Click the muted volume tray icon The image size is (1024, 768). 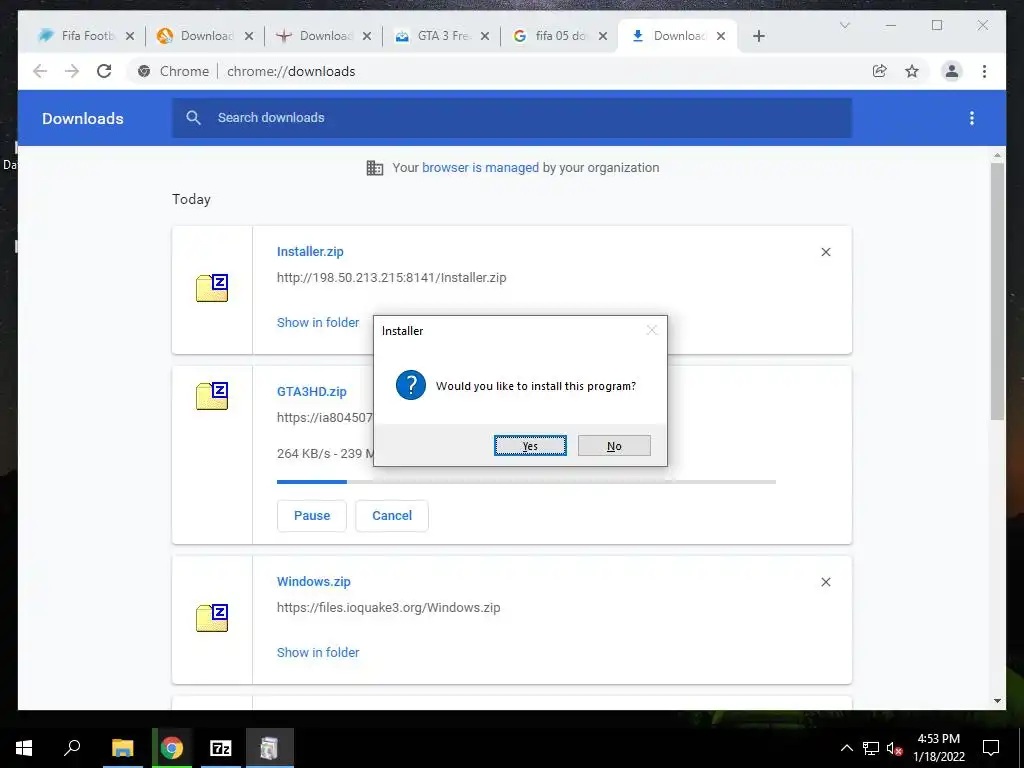894,748
